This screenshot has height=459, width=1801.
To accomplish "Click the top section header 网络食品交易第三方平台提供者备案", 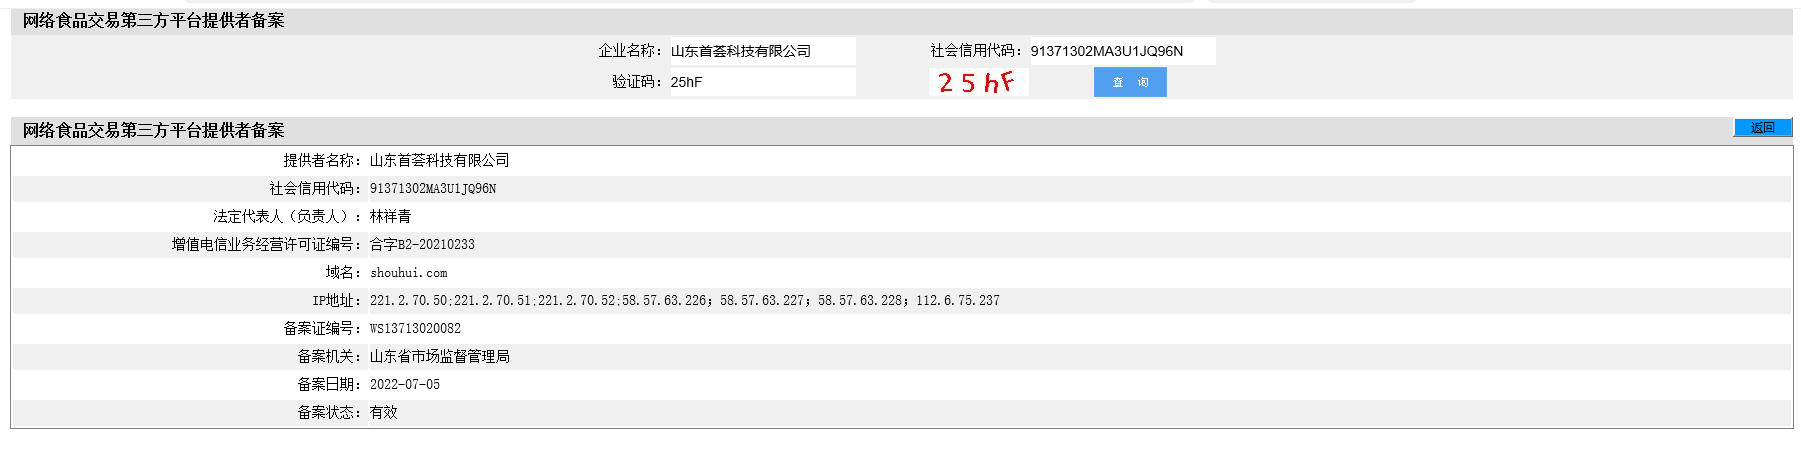I will [x=154, y=21].
